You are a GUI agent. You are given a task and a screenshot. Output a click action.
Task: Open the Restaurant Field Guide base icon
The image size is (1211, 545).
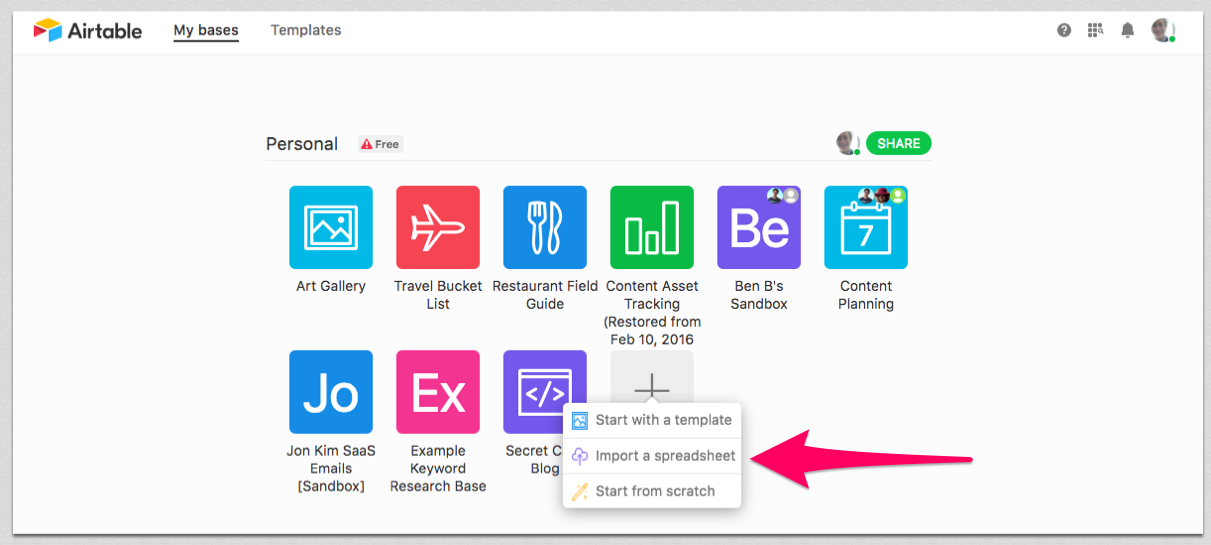coord(545,227)
